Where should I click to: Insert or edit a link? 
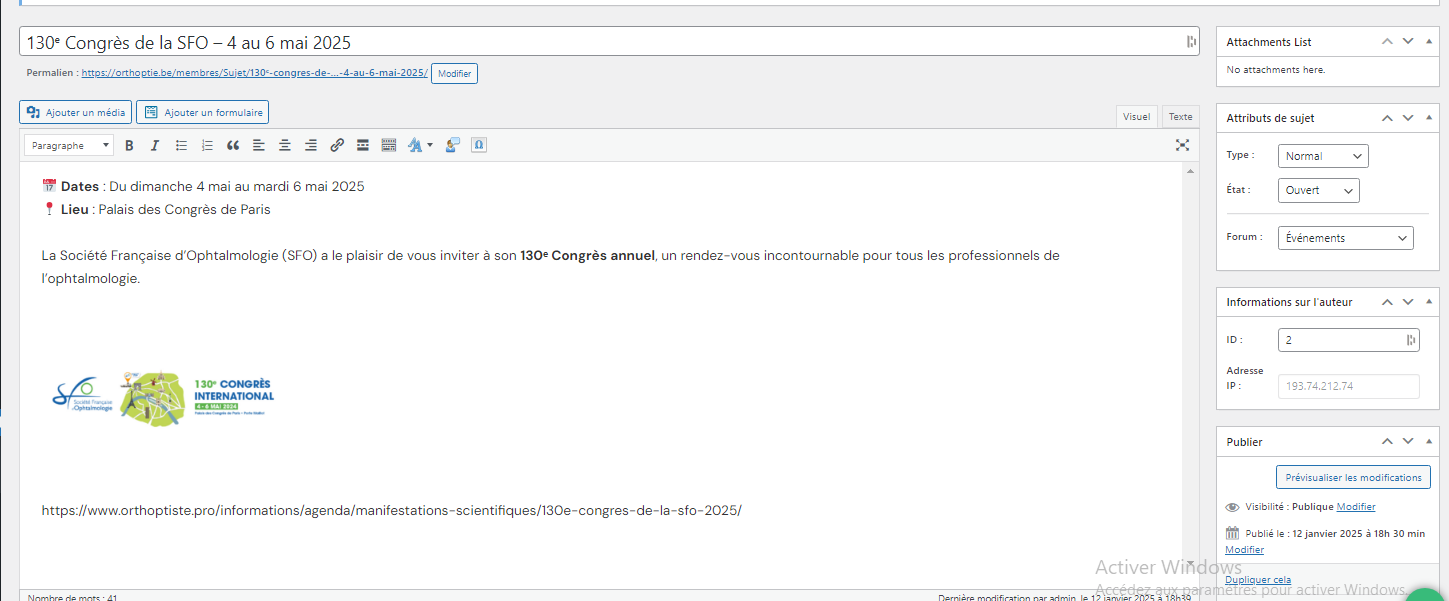(337, 146)
